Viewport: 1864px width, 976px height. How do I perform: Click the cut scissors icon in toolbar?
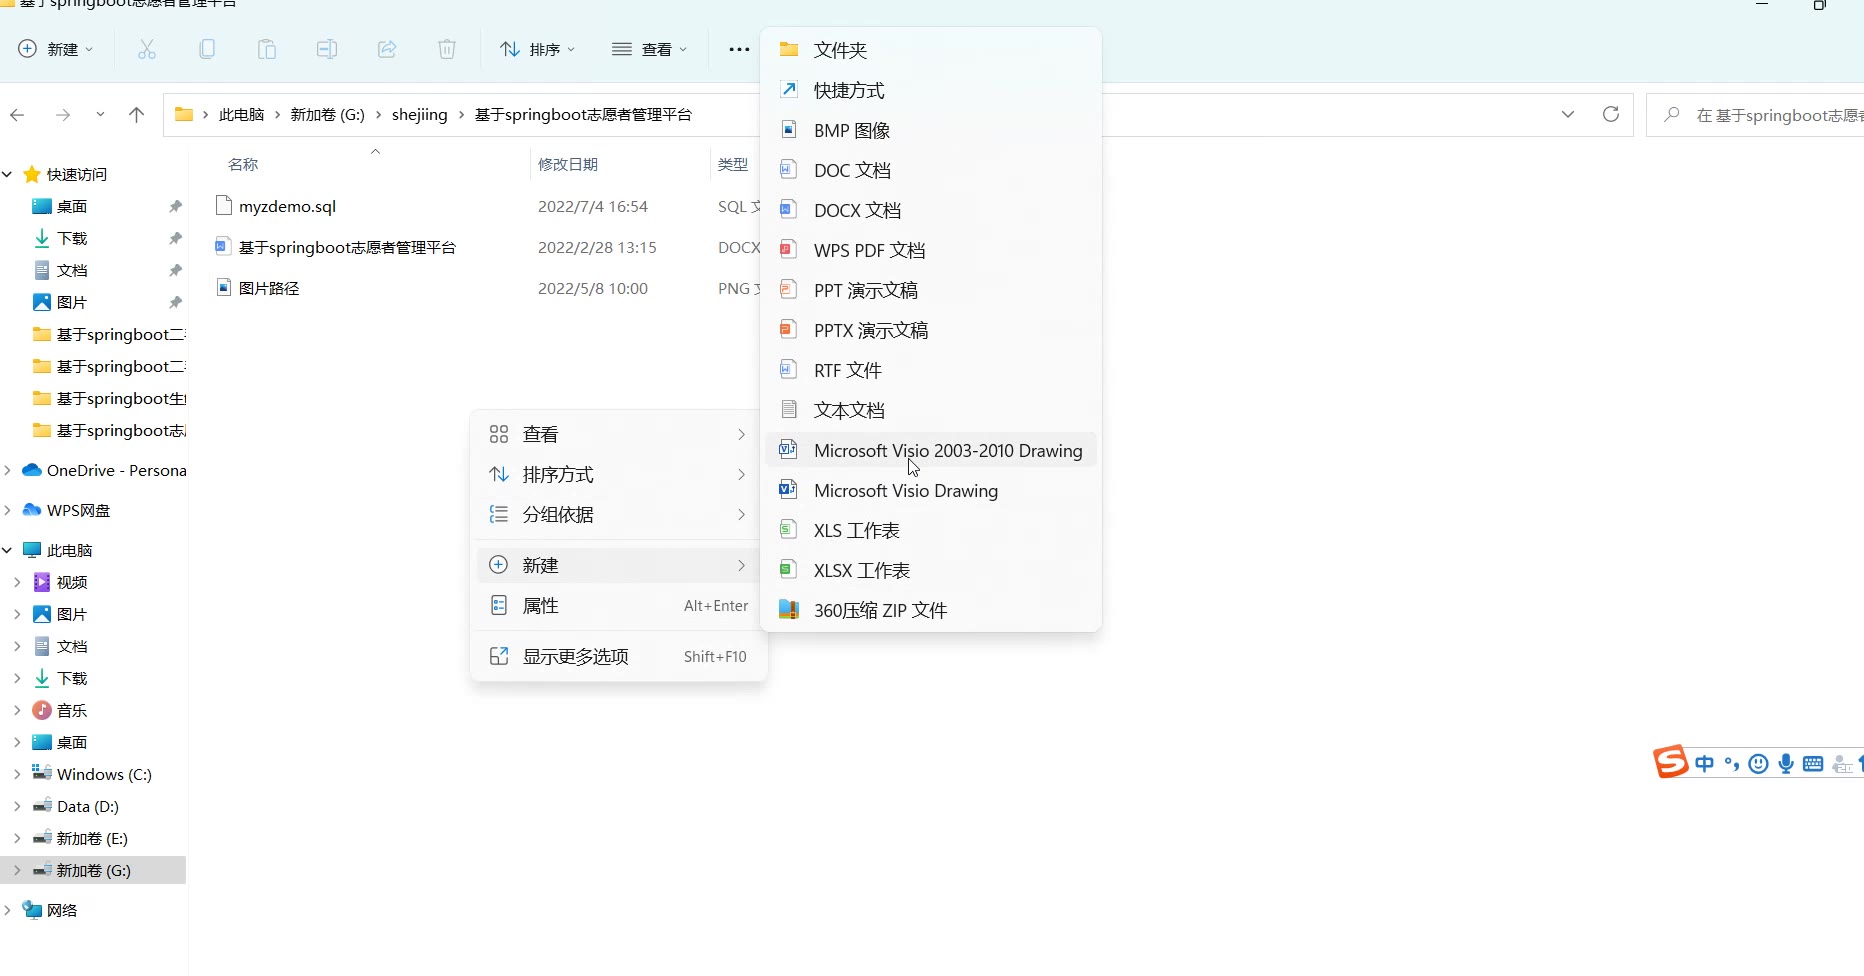[x=147, y=49]
